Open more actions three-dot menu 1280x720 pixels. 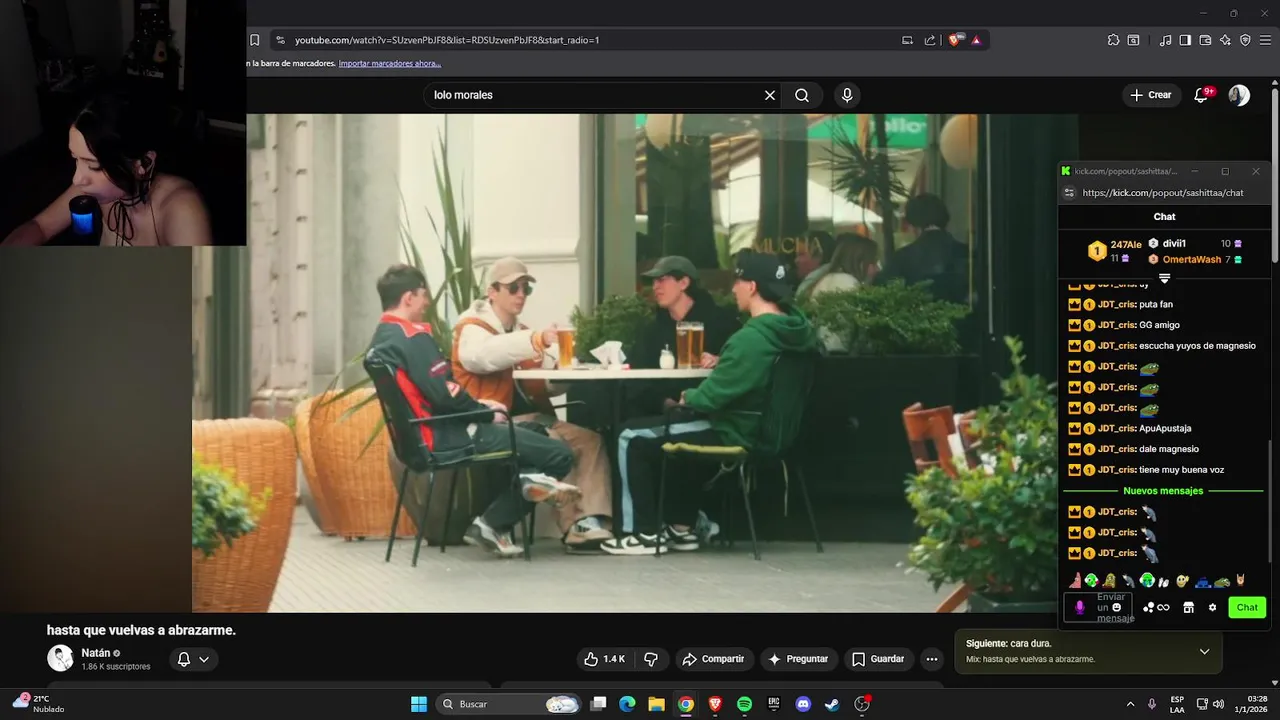932,659
